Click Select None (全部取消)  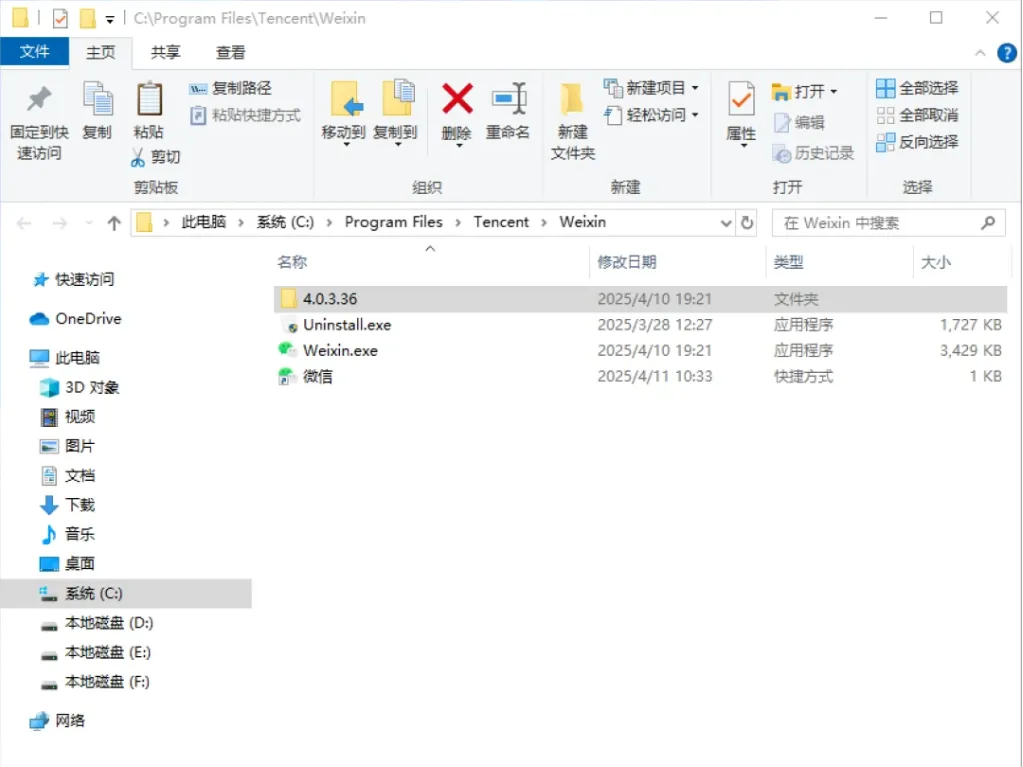coord(917,115)
